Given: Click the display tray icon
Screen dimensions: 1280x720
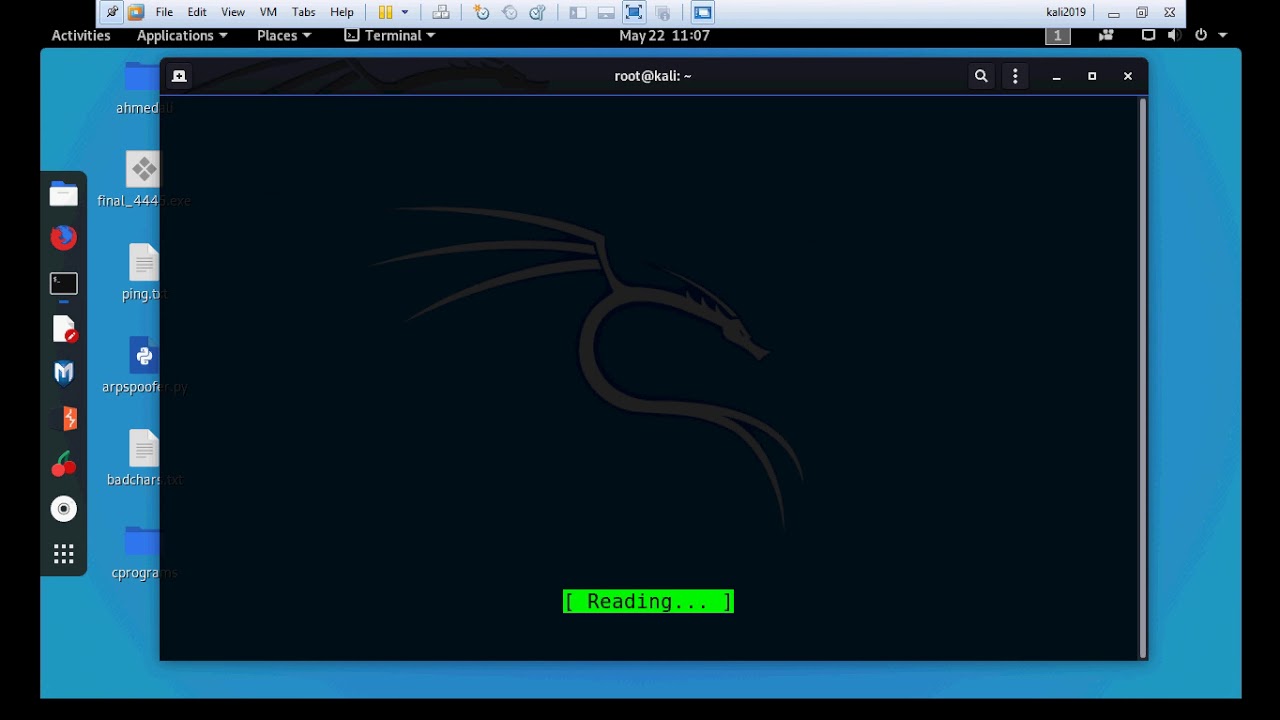Looking at the screenshot, I should (x=1148, y=35).
